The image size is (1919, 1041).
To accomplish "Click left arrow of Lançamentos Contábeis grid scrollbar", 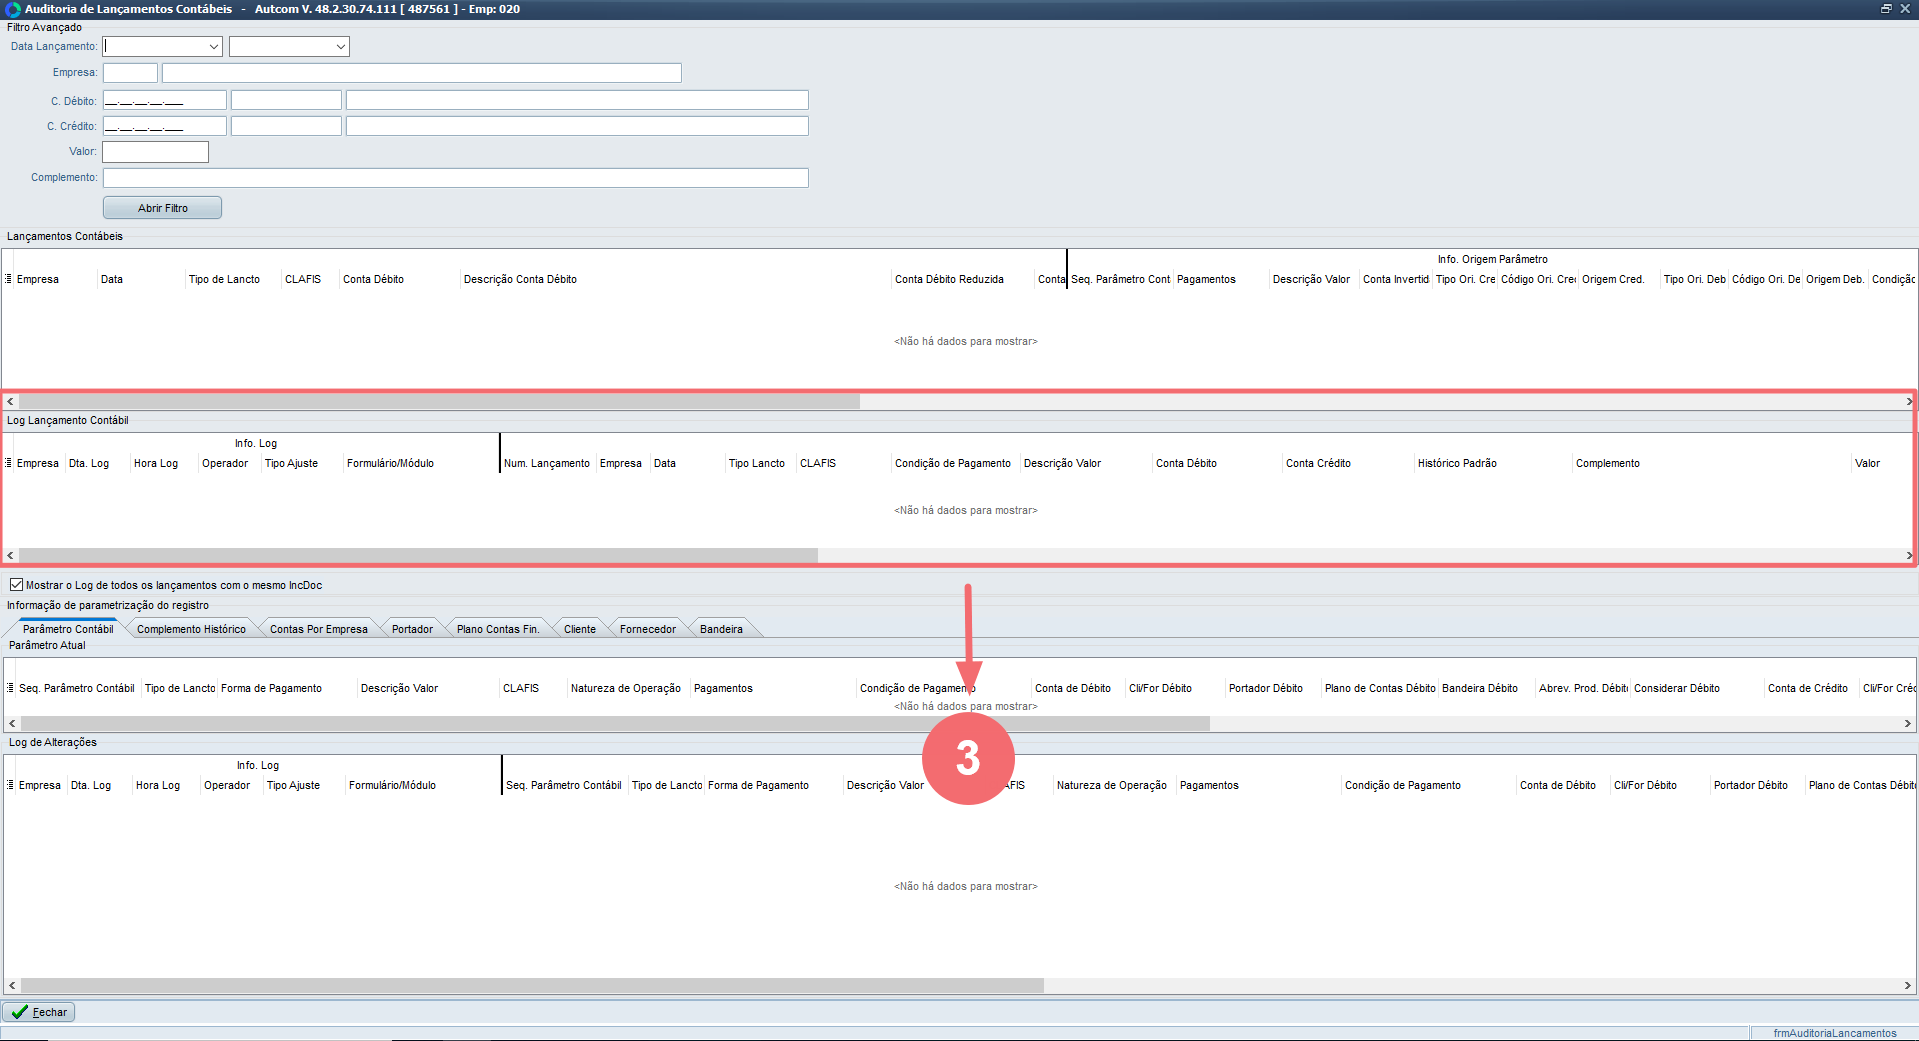I will click(x=10, y=401).
